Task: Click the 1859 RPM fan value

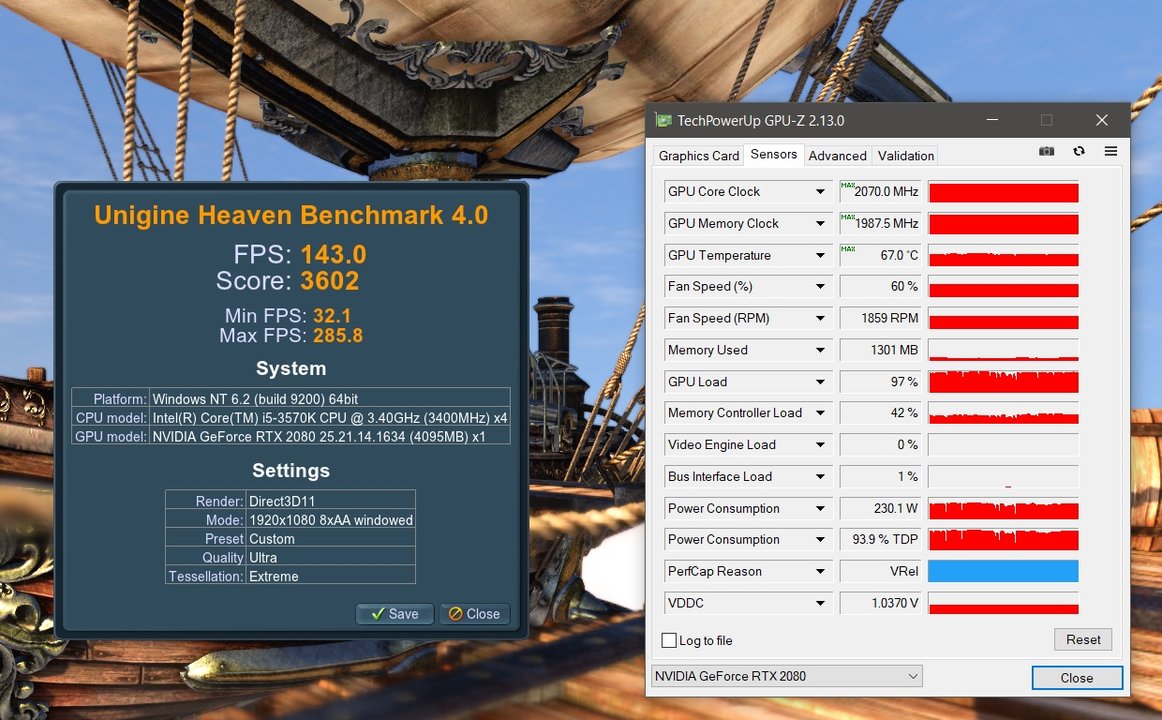Action: coord(880,319)
